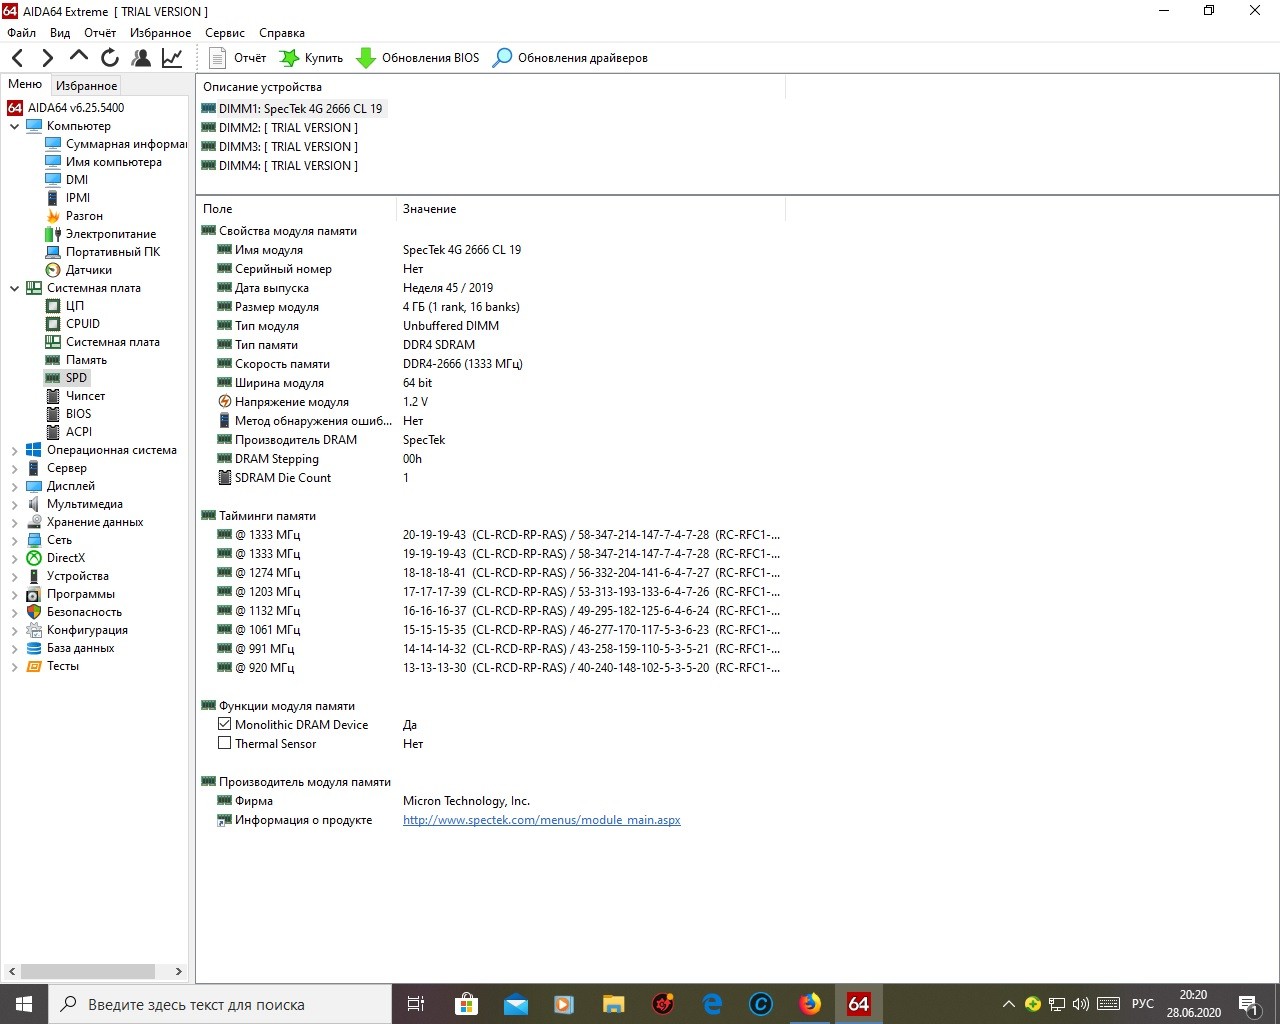Open the graph chart toolbar icon
The height and width of the screenshot is (1024, 1280).
click(x=172, y=58)
